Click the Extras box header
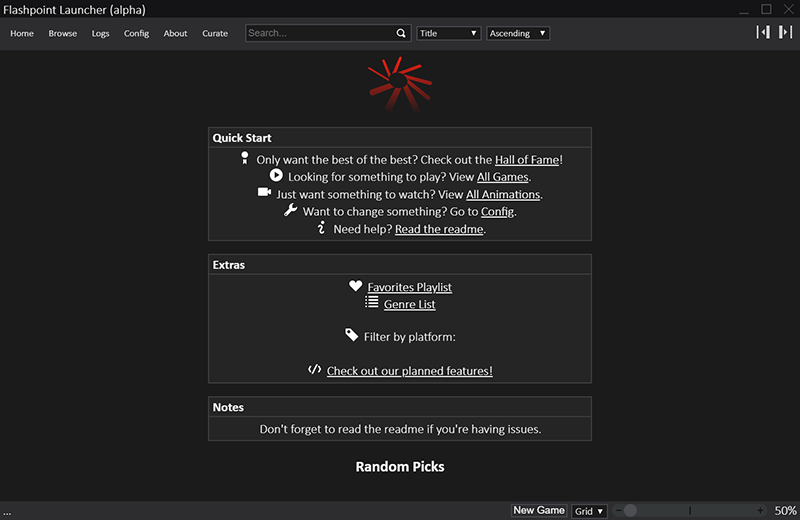 pyautogui.click(x=400, y=265)
